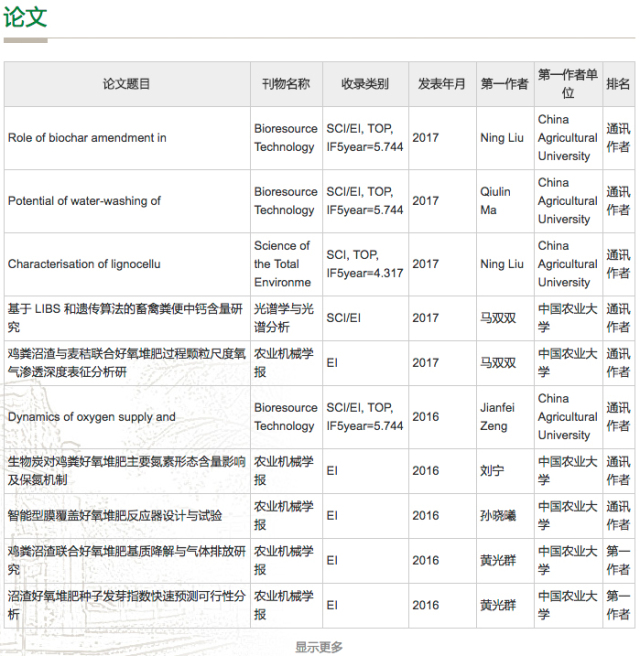Click the '刊物名称' column header
Image resolution: width=640 pixels, height=656 pixels.
pyautogui.click(x=285, y=84)
